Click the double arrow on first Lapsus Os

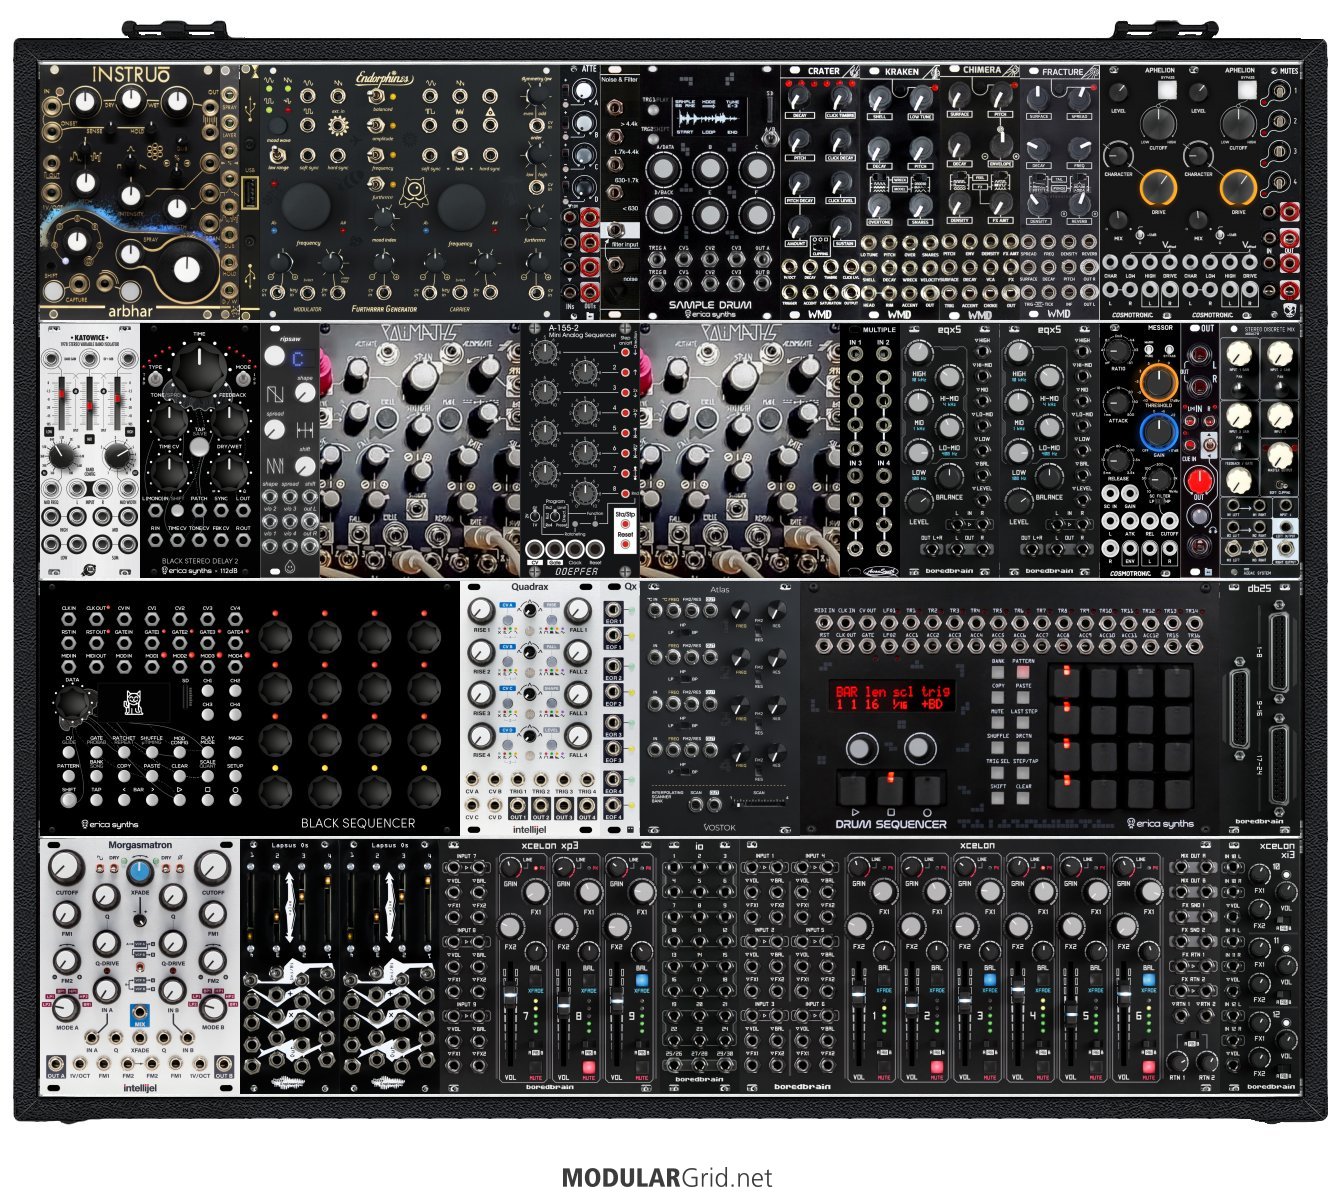click(x=289, y=908)
